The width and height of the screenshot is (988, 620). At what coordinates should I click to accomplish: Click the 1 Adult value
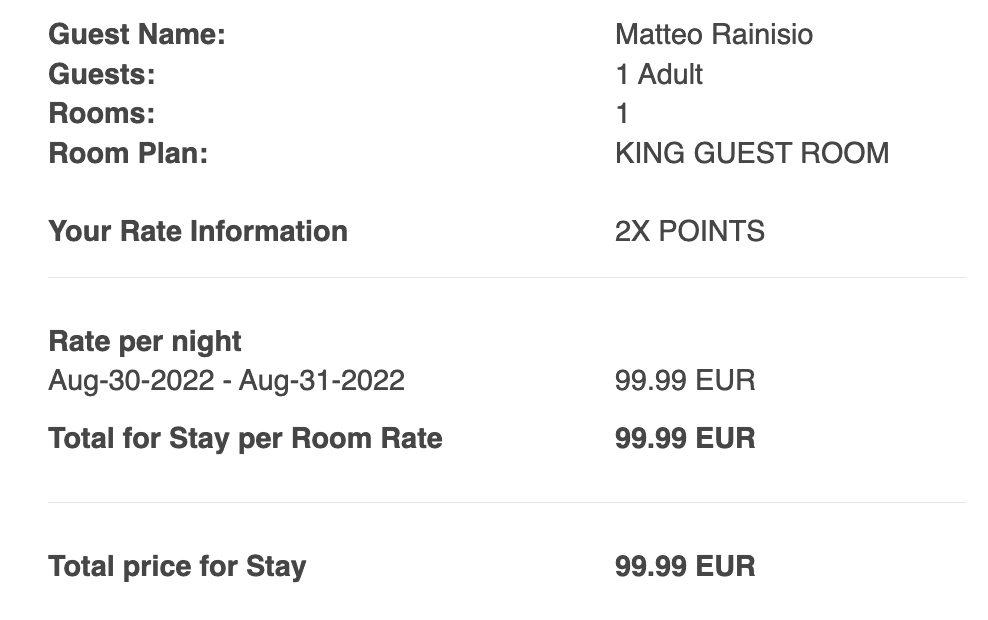[658, 74]
